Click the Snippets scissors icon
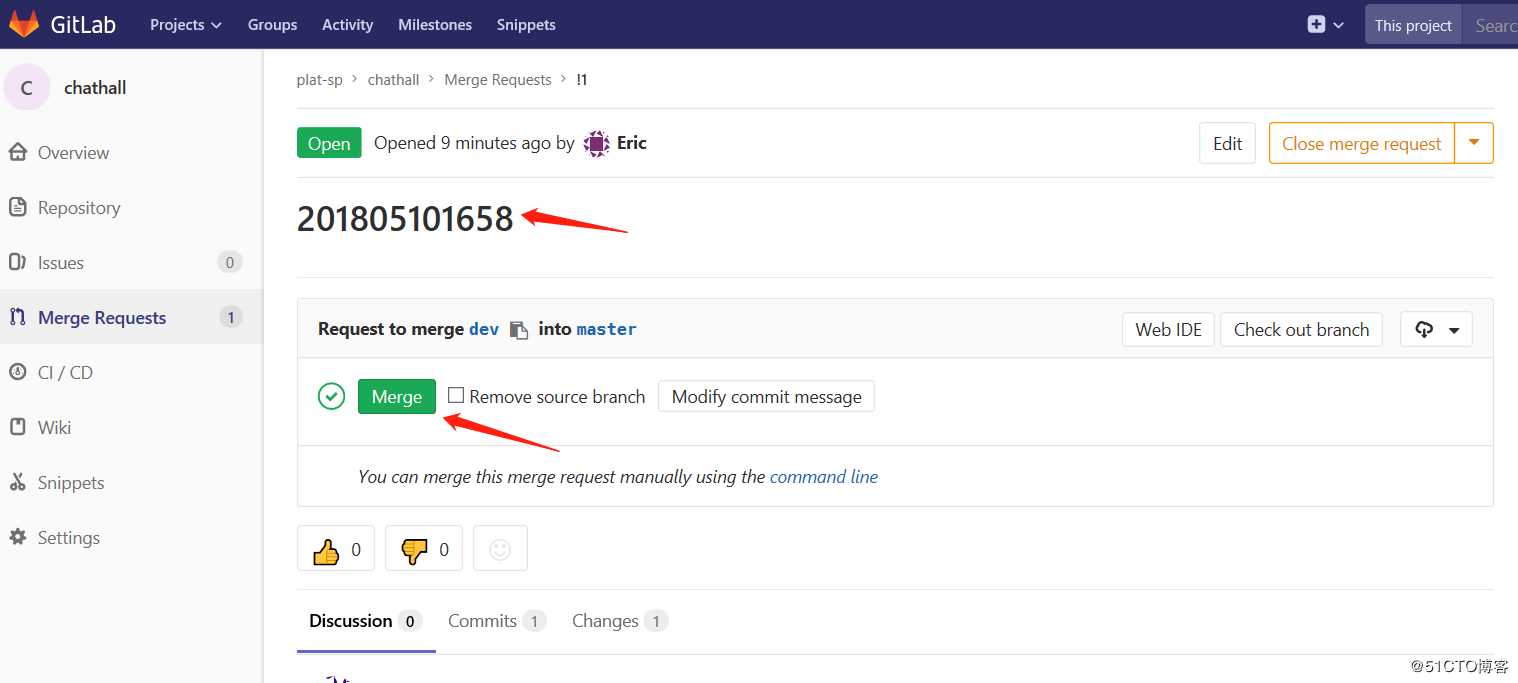1518x683 pixels. tap(18, 482)
